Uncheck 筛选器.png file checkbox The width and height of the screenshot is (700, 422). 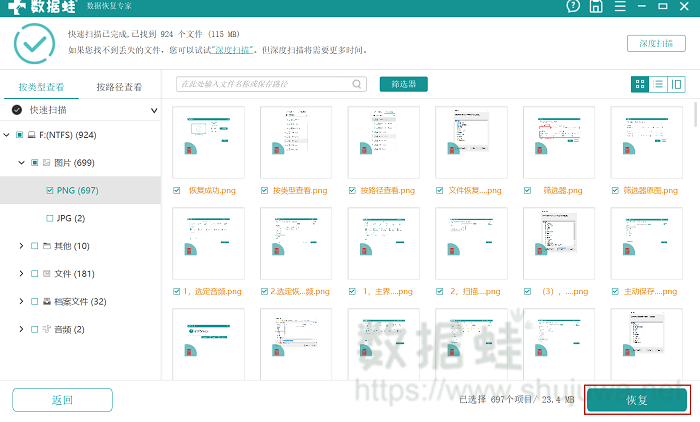(528, 191)
